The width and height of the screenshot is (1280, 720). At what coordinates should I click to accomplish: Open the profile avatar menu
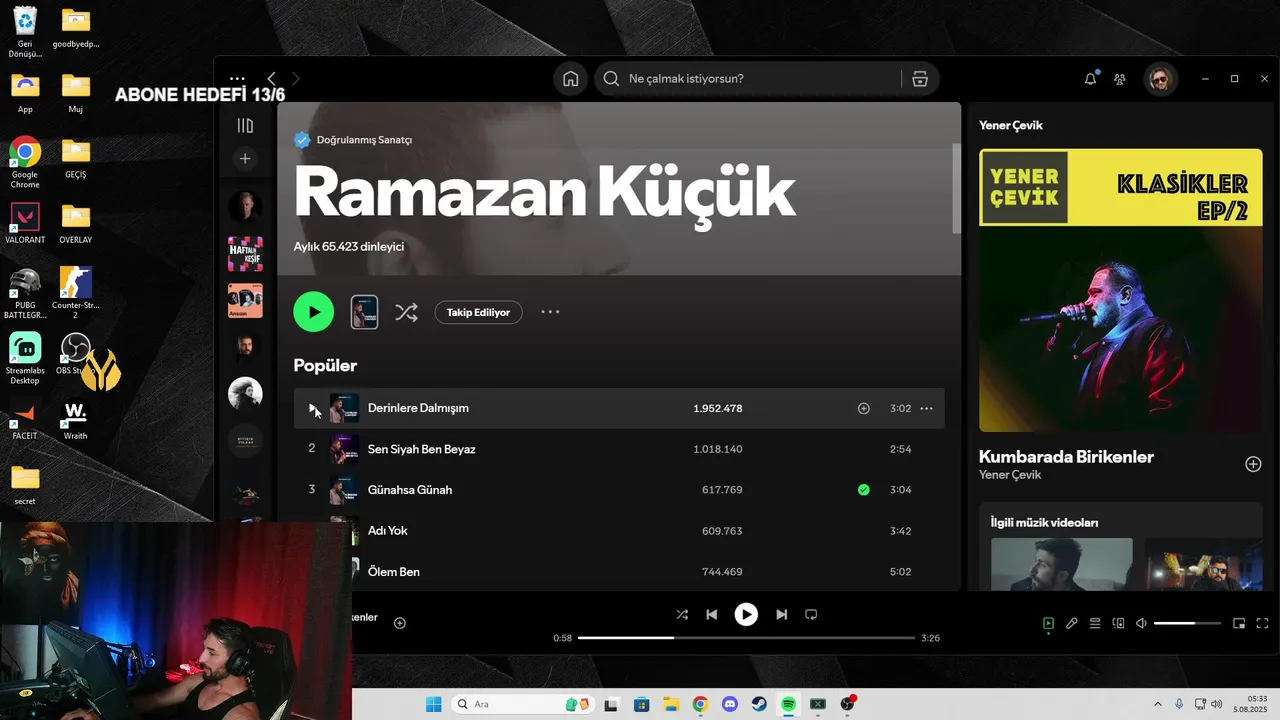1161,79
